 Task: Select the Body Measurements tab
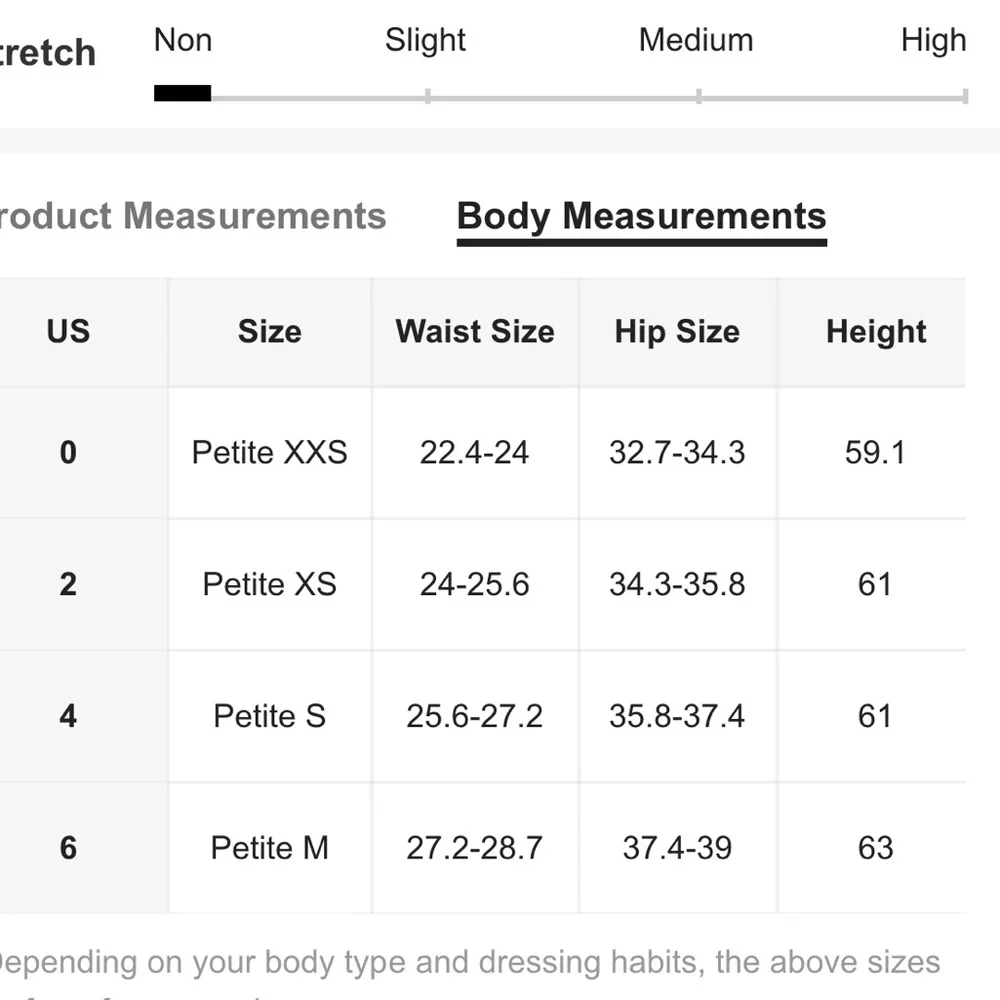pyautogui.click(x=641, y=216)
